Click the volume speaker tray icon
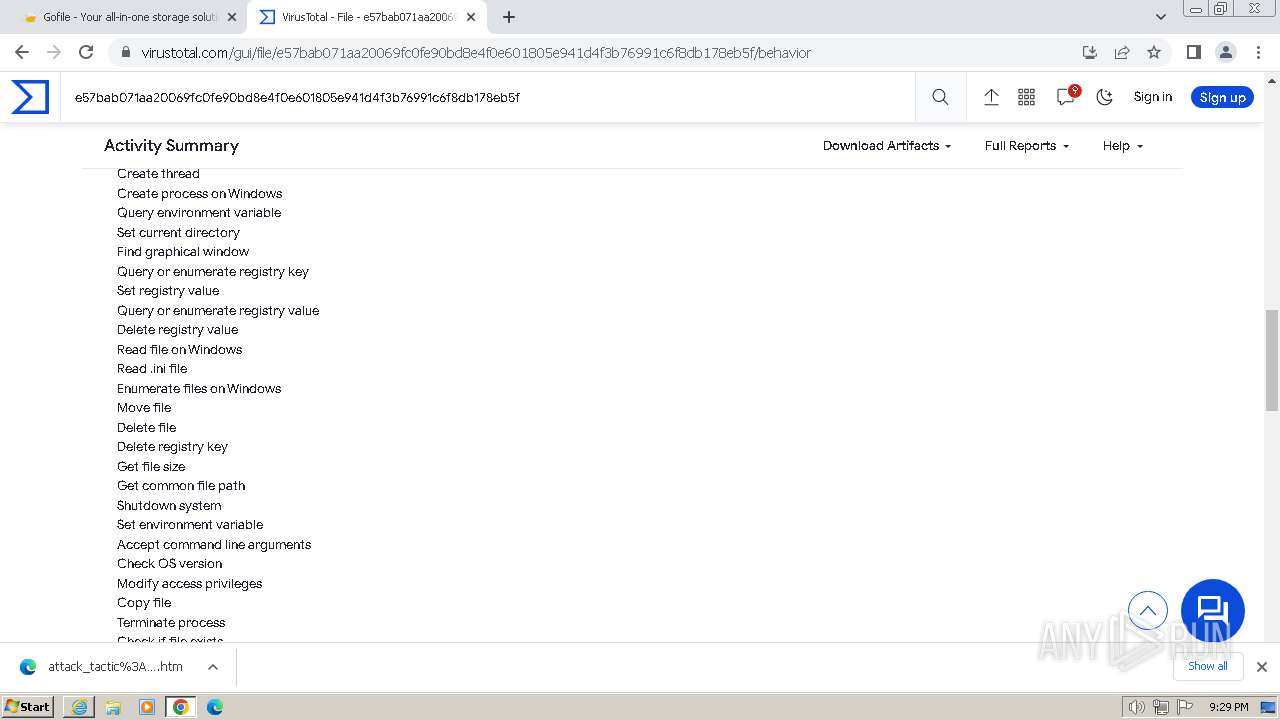Viewport: 1280px width, 720px height. coord(1136,707)
